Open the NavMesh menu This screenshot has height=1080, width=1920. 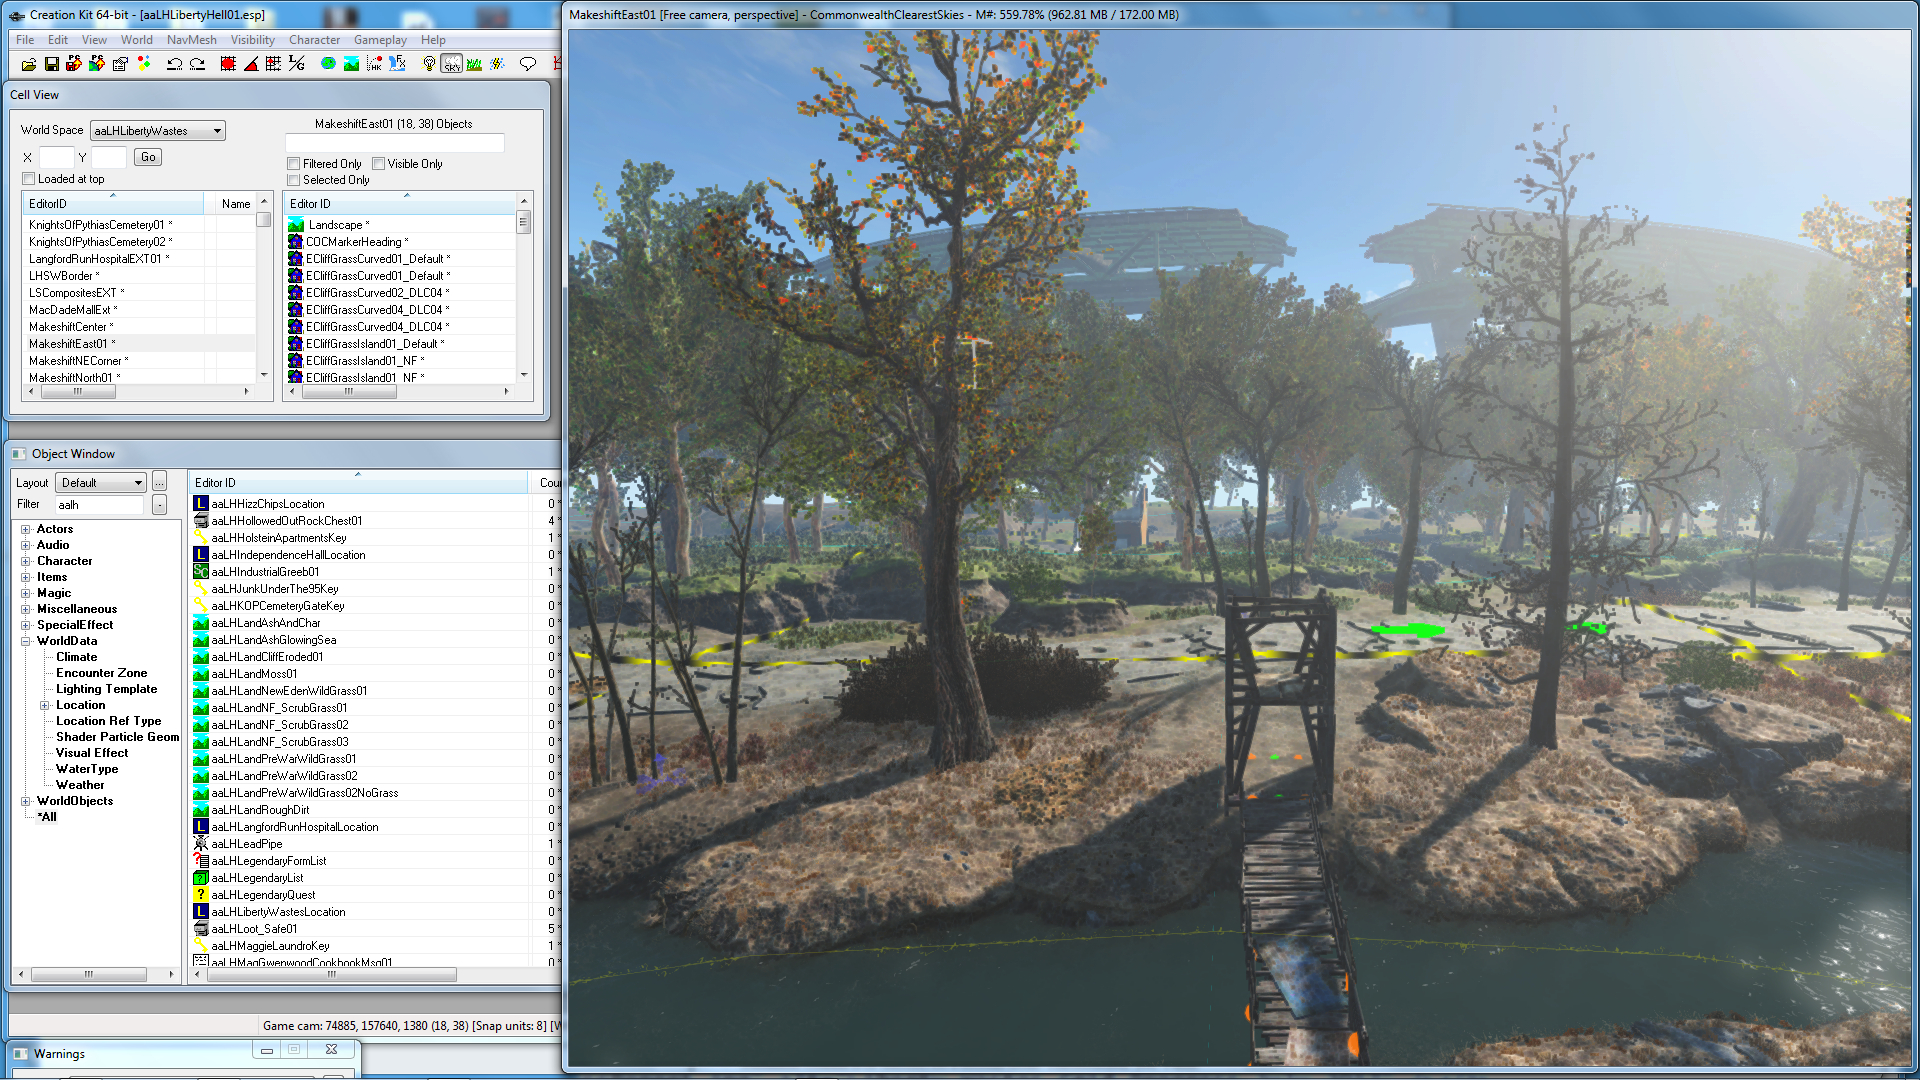(x=192, y=40)
